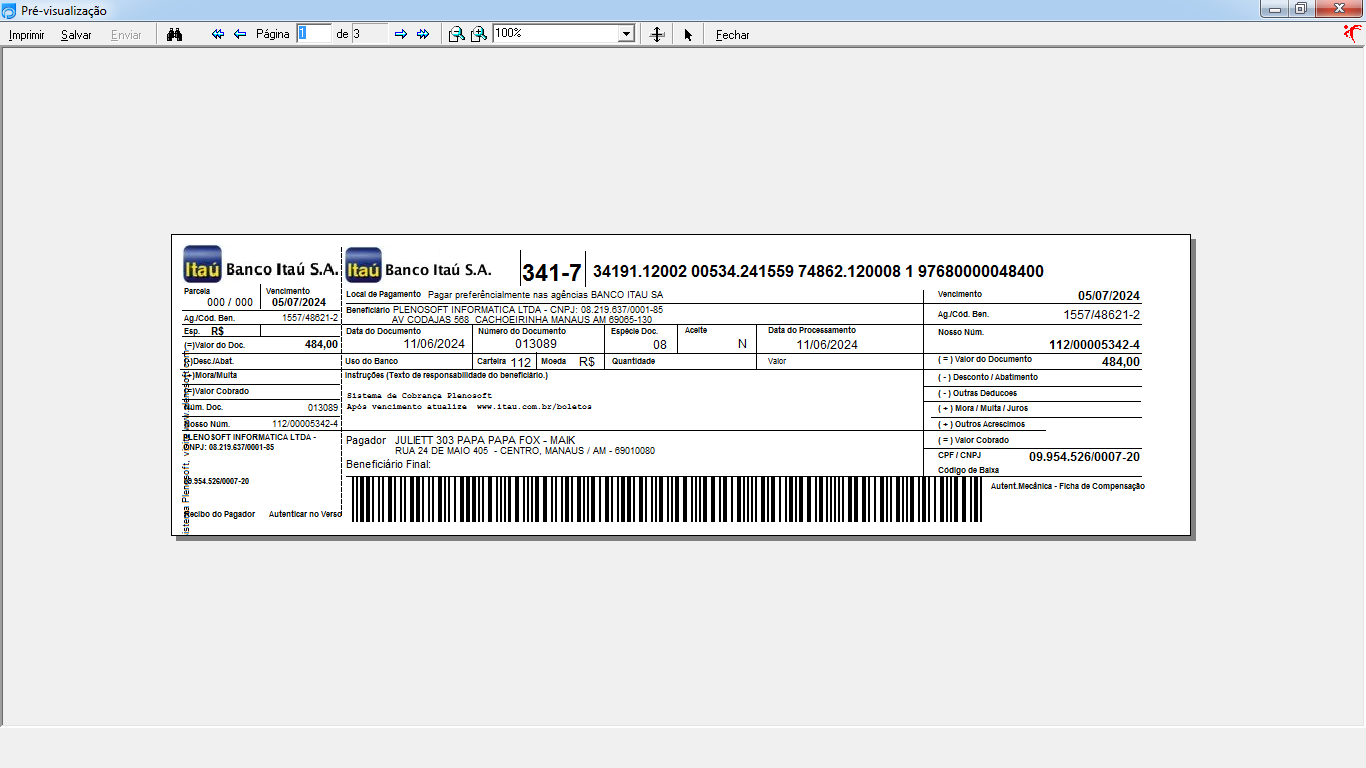Click the zoom percentage text box
Viewport: 1366px width, 768px height.
point(555,34)
